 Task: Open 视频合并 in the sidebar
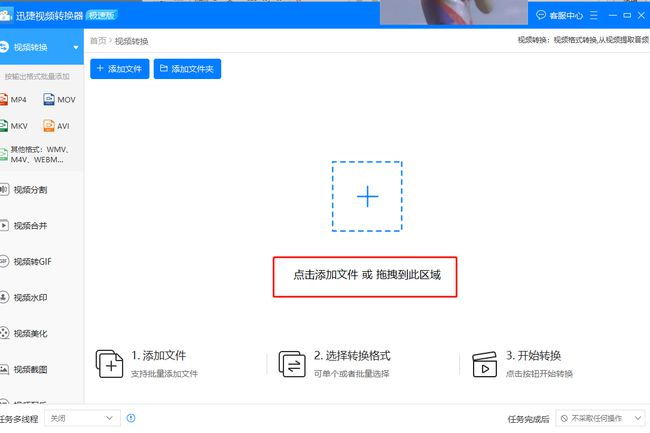point(30,226)
